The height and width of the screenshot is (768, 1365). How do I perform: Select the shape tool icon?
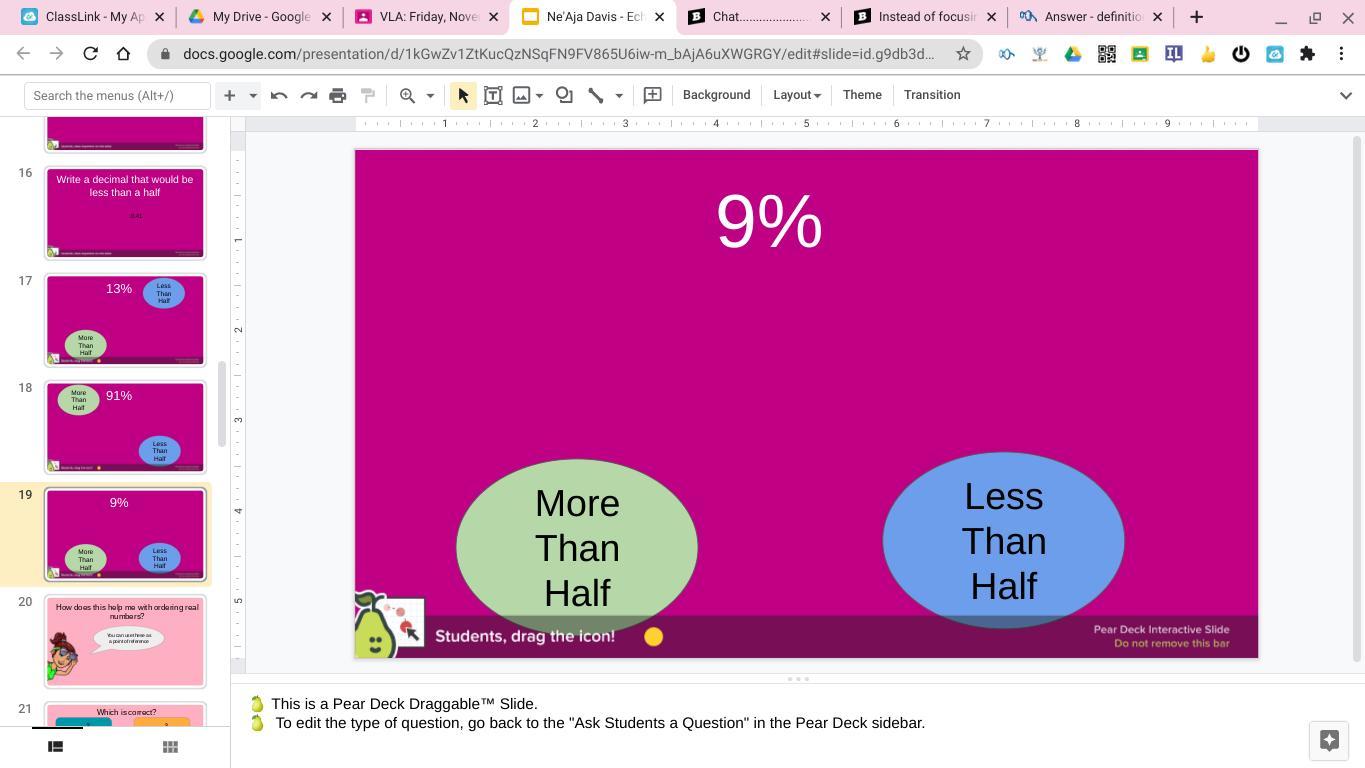pos(564,95)
